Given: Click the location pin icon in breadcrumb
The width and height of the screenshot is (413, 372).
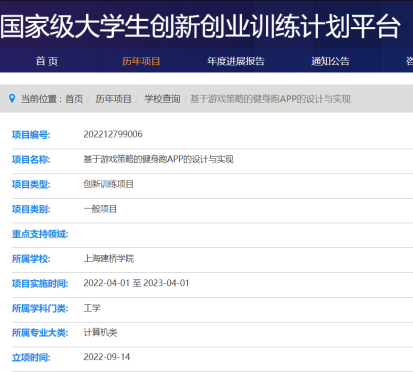Looking at the screenshot, I should [12, 98].
